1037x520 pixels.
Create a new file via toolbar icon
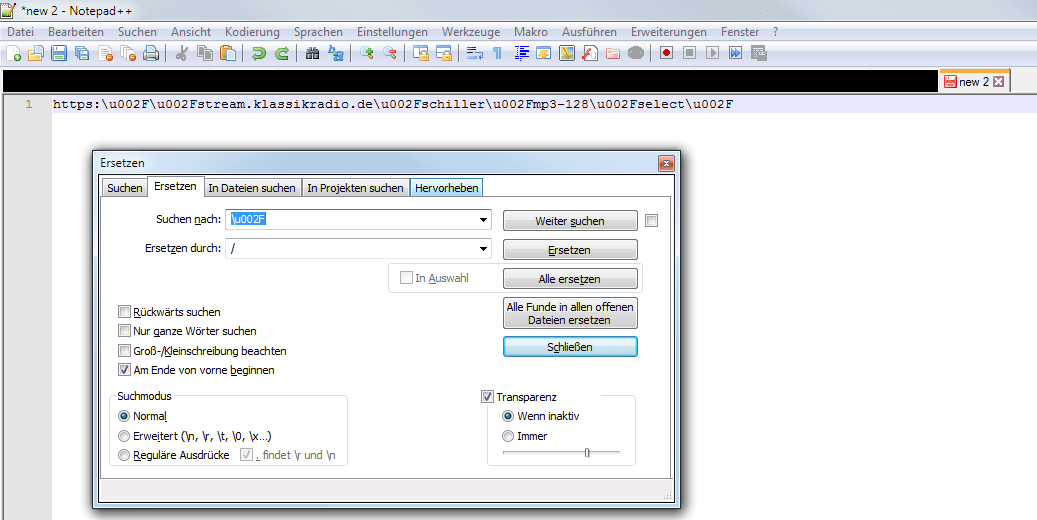(x=13, y=54)
